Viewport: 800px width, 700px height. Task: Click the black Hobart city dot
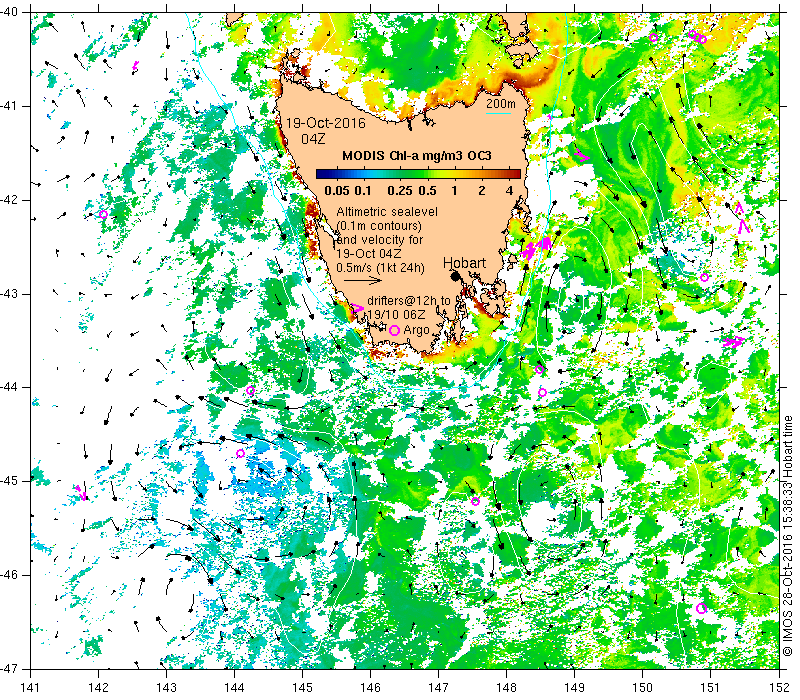456,276
